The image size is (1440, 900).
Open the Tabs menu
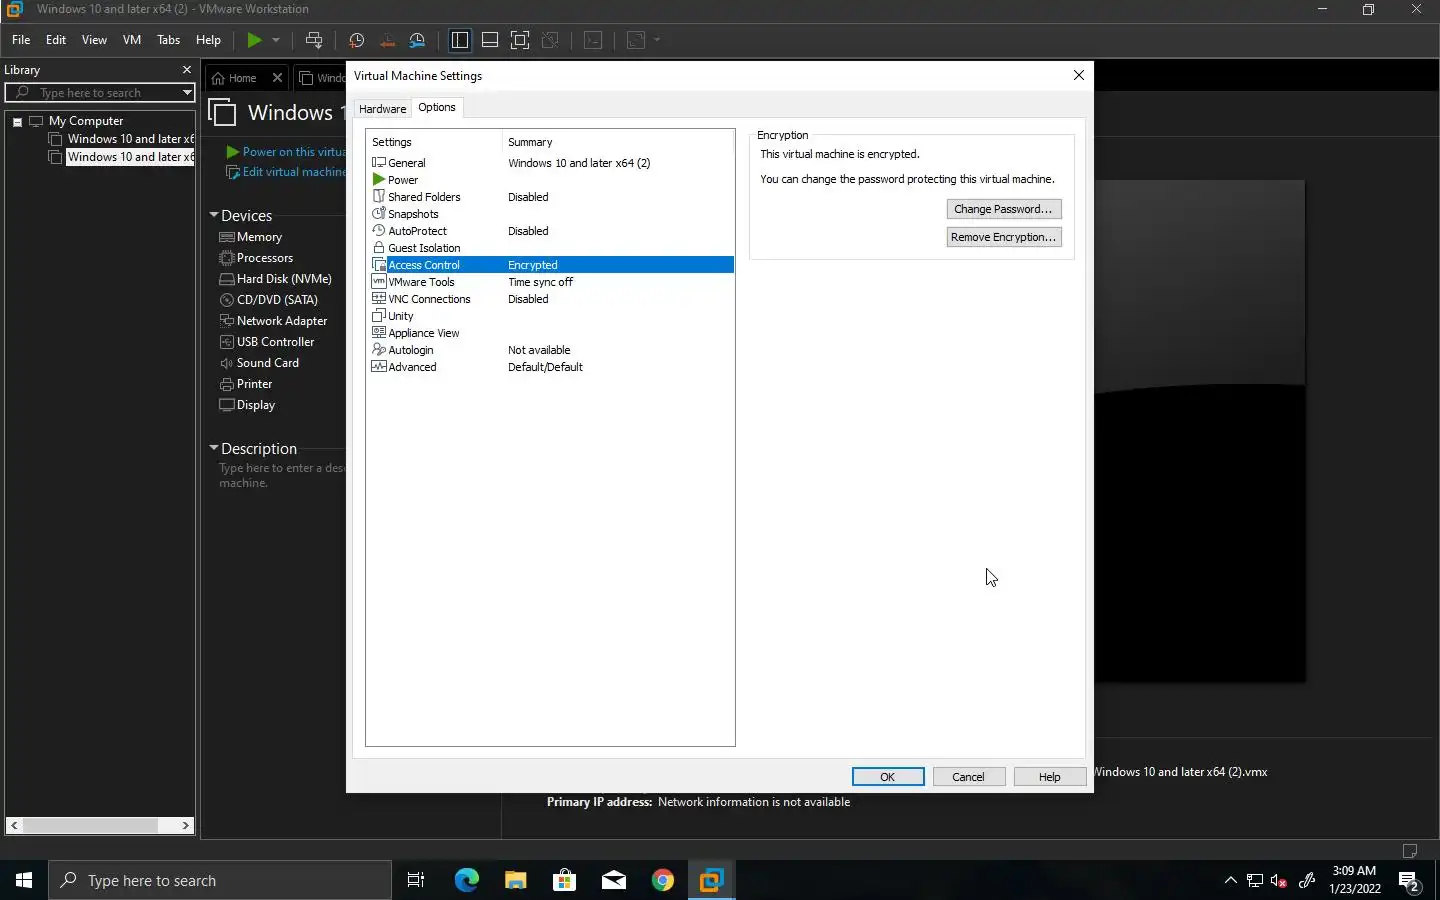(x=169, y=40)
